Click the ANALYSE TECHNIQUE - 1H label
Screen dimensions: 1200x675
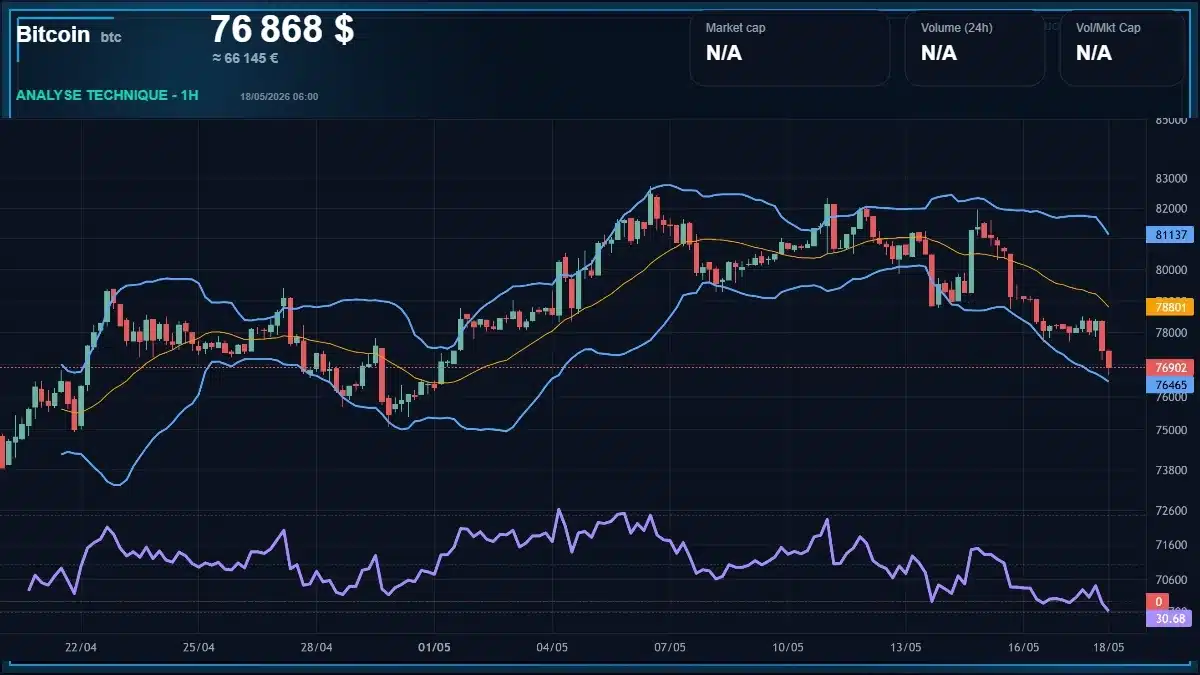tap(108, 95)
